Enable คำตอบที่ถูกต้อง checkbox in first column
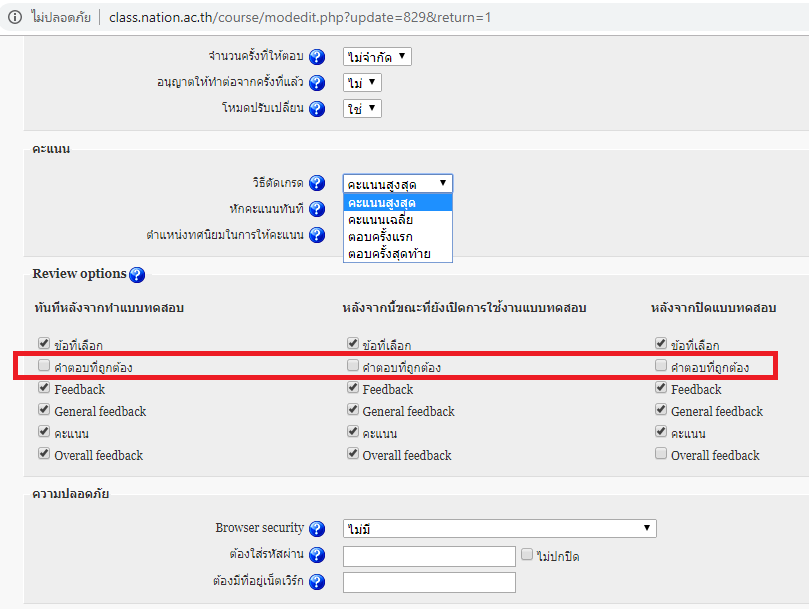 pyautogui.click(x=44, y=366)
